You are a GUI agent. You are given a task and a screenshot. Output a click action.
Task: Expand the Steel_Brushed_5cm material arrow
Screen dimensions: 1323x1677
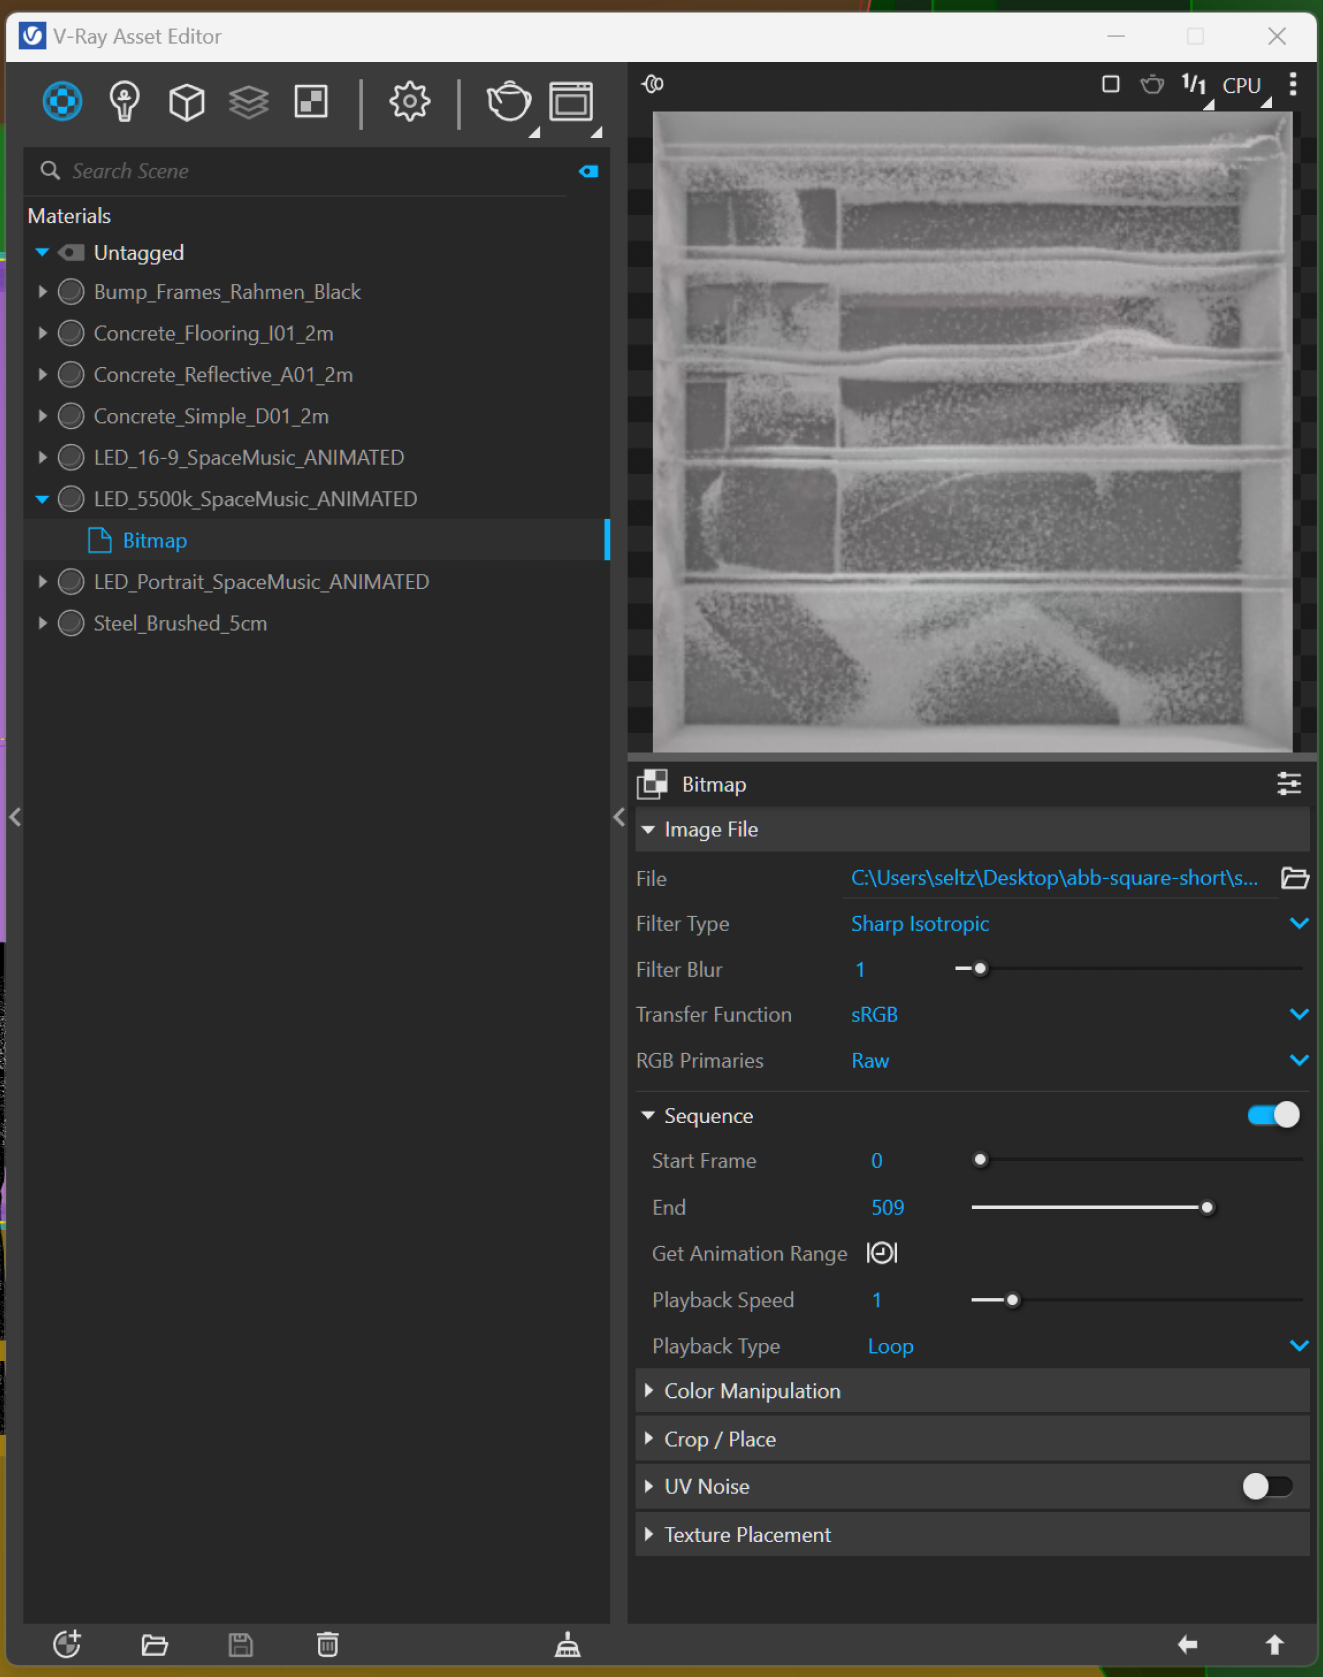tap(42, 623)
